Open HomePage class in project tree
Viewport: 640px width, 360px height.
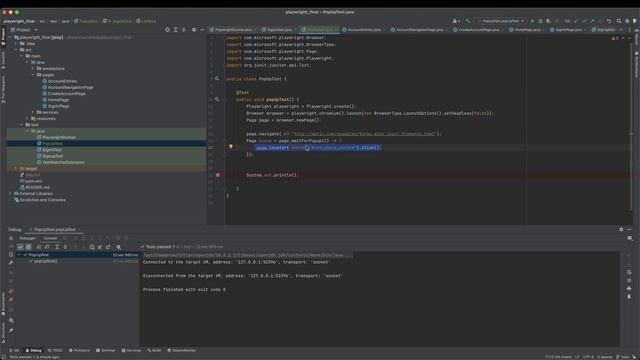click(x=58, y=100)
